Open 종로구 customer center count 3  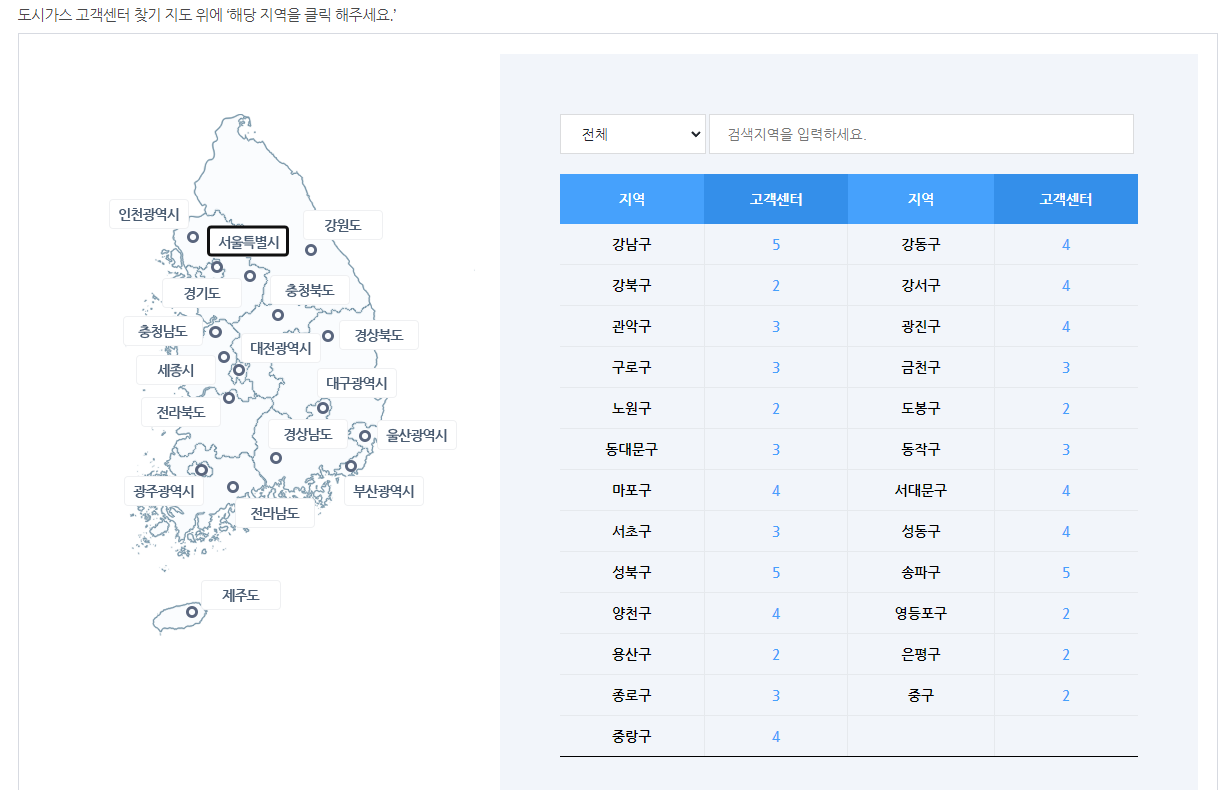coord(776,695)
